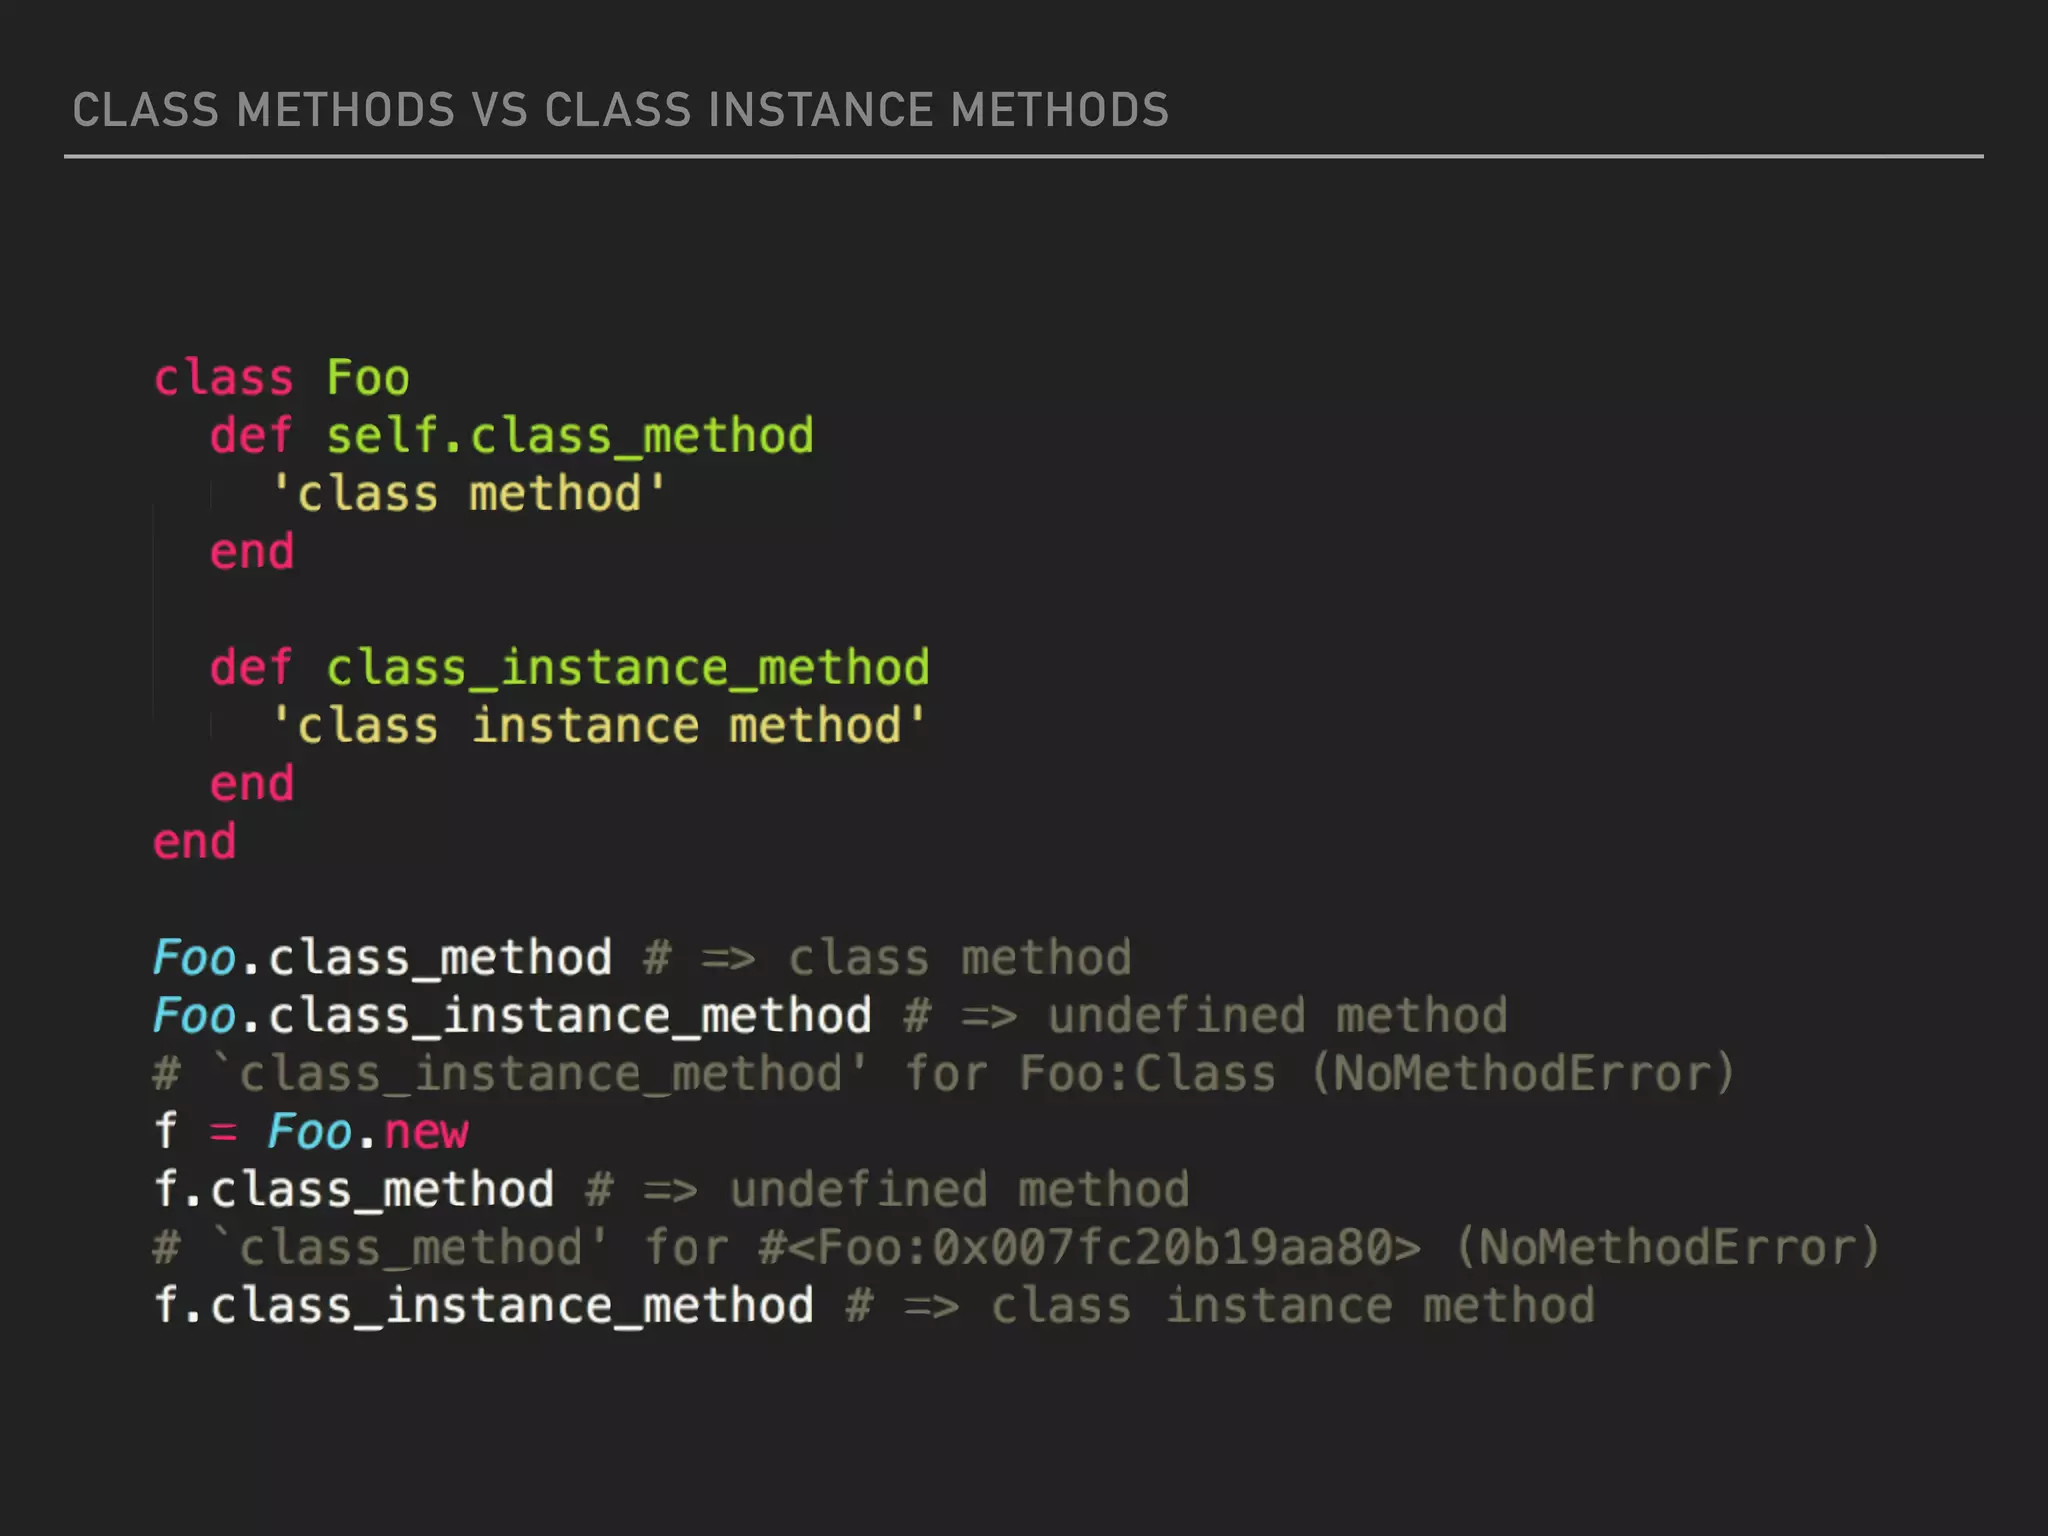Image resolution: width=2048 pixels, height=1536 pixels.
Task: Click the slide title 'CLASS METHODS VS CLASS INSTANCE METHODS'
Action: [620, 110]
